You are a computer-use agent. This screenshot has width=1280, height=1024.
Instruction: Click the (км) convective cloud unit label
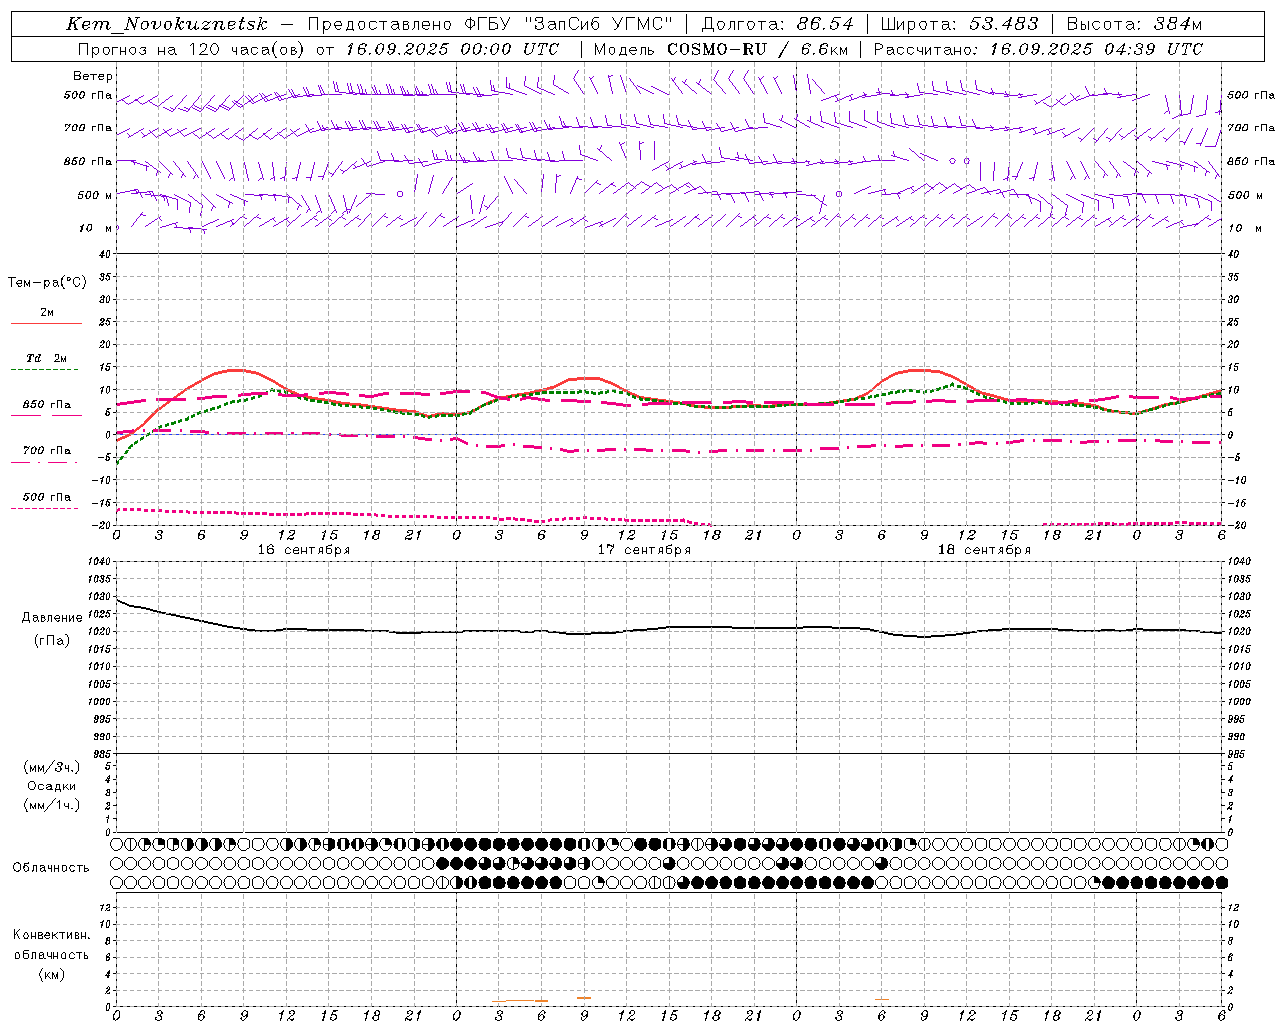tap(51, 974)
